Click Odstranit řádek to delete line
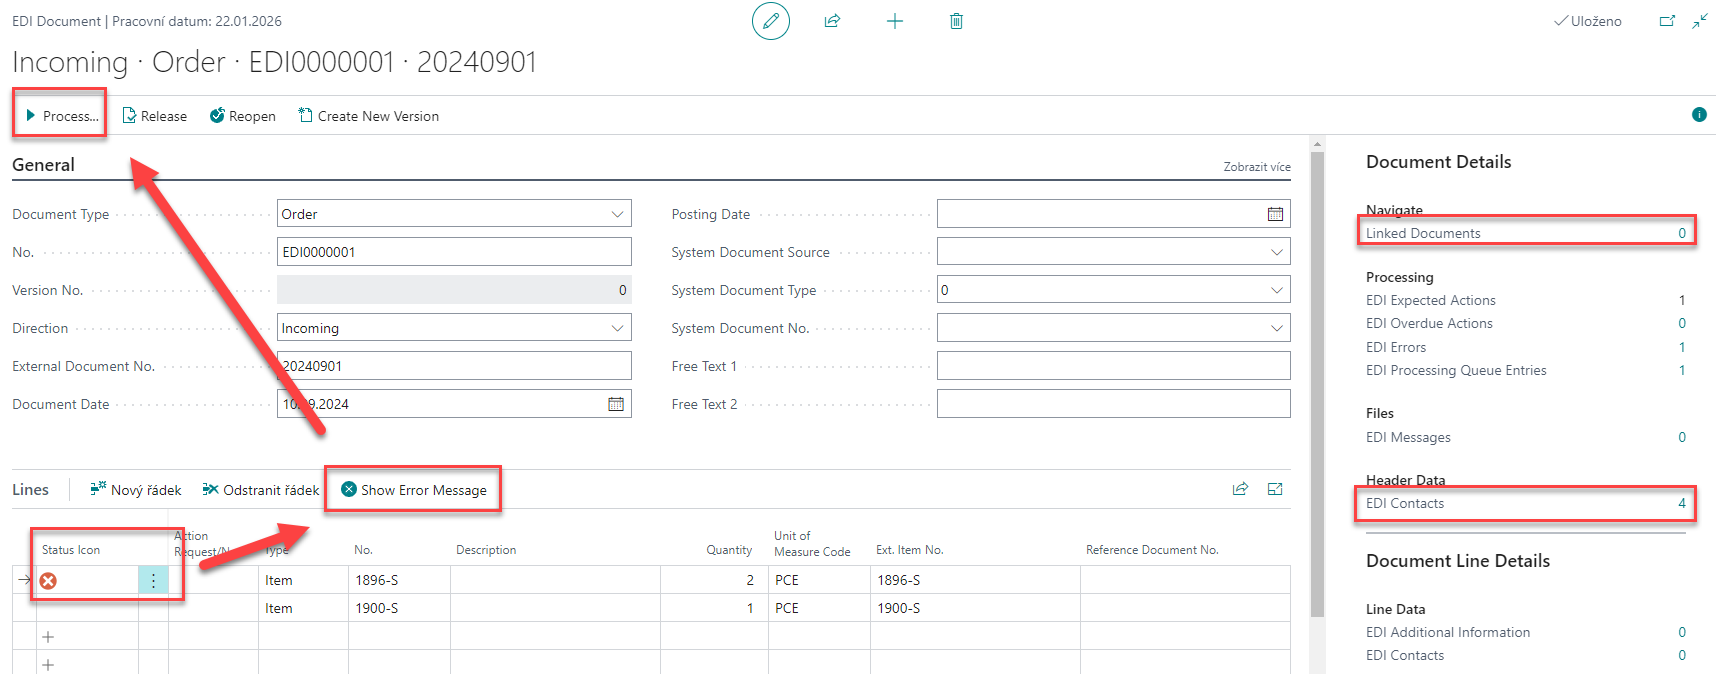The height and width of the screenshot is (674, 1724). pyautogui.click(x=261, y=490)
